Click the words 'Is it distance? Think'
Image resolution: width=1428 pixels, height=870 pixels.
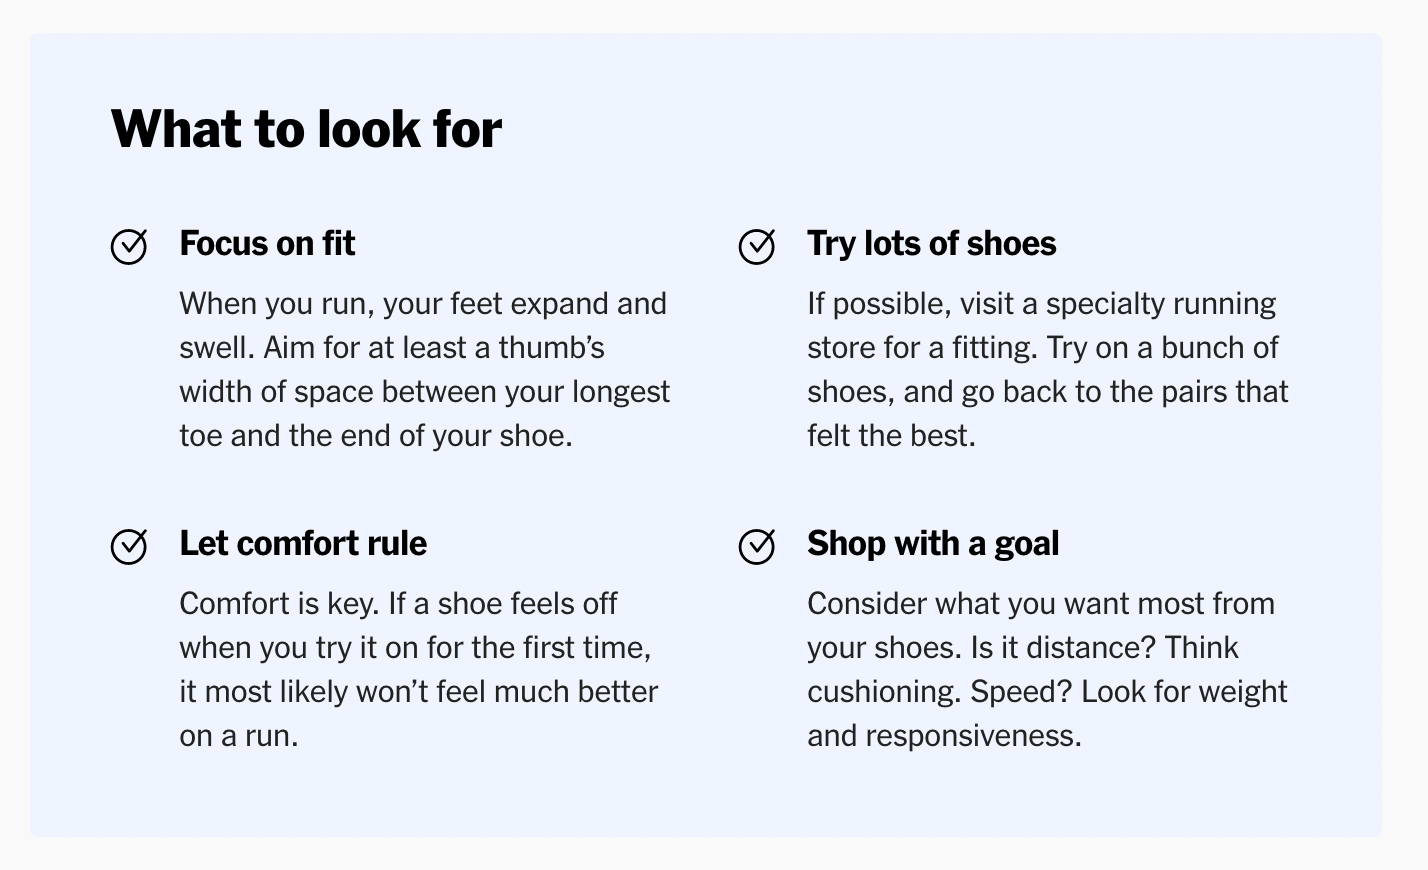click(x=1104, y=647)
